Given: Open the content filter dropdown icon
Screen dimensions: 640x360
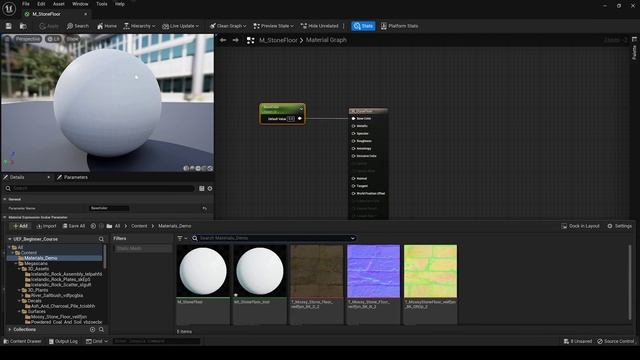Looking at the screenshot, I should [182, 238].
